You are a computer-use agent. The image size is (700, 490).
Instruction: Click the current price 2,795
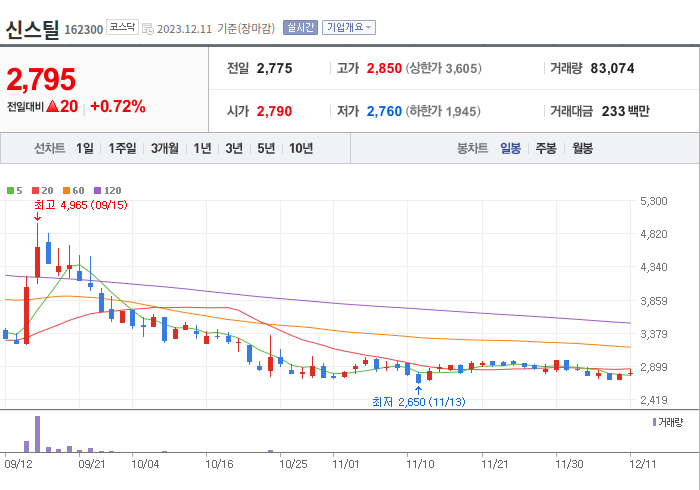[x=41, y=79]
